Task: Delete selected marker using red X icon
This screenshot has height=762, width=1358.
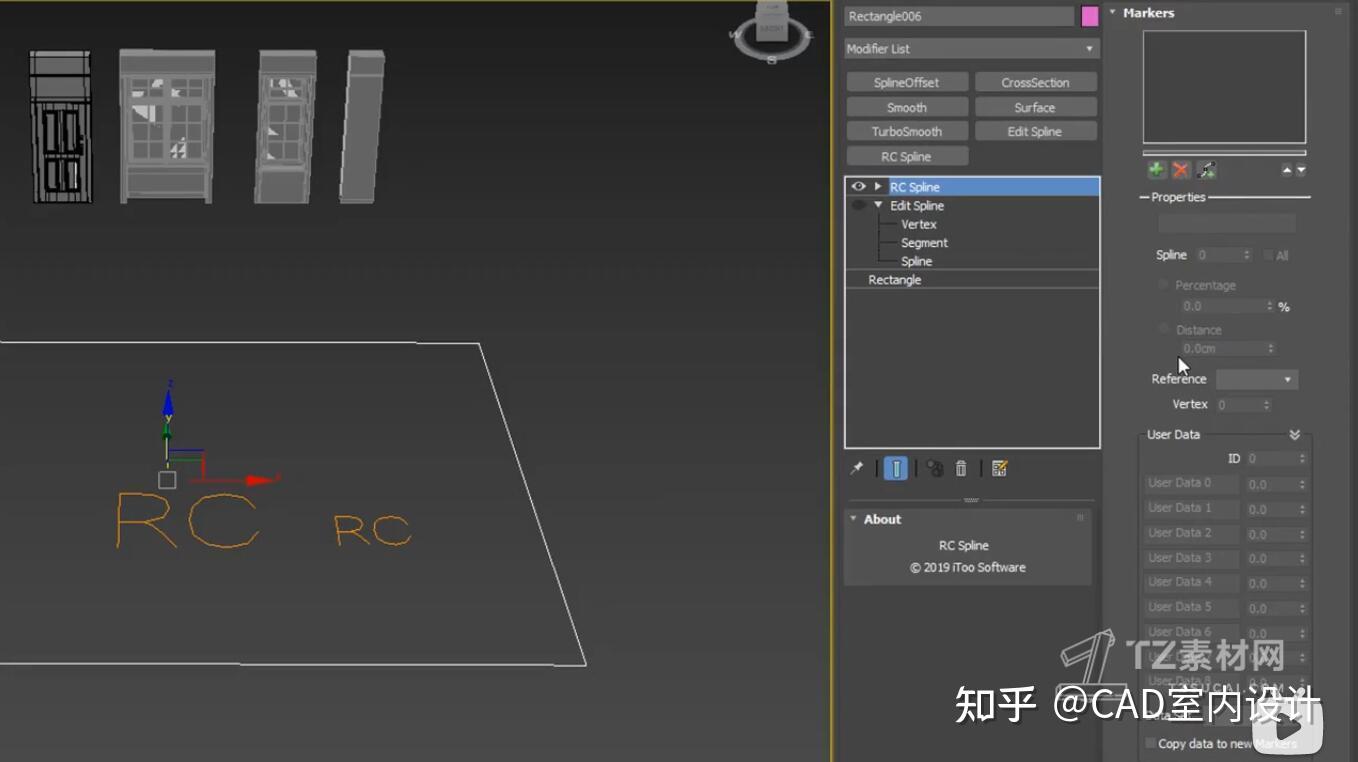Action: coord(1180,170)
